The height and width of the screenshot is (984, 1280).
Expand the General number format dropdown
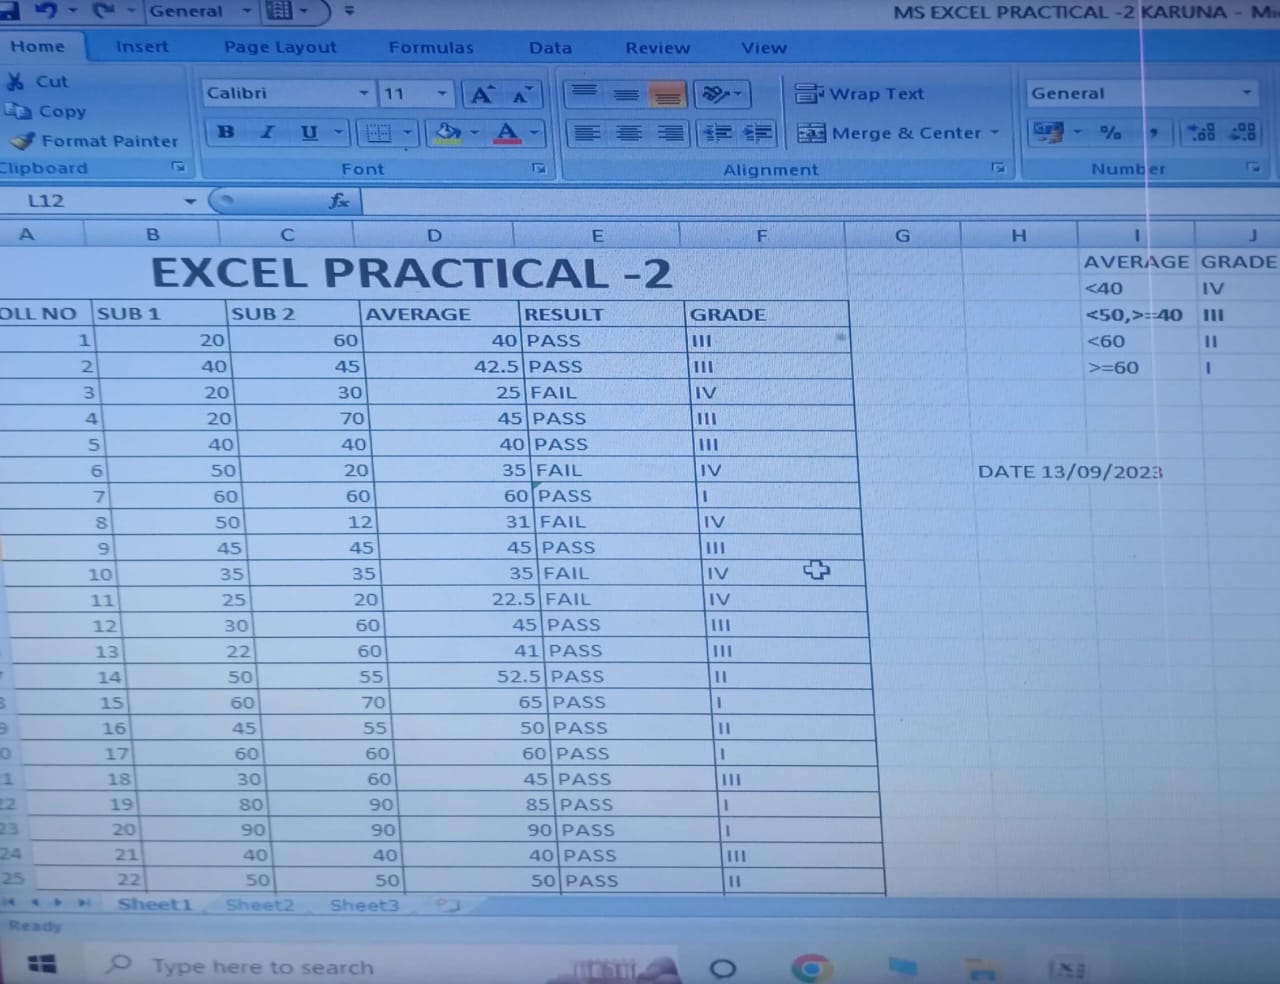tap(1246, 93)
